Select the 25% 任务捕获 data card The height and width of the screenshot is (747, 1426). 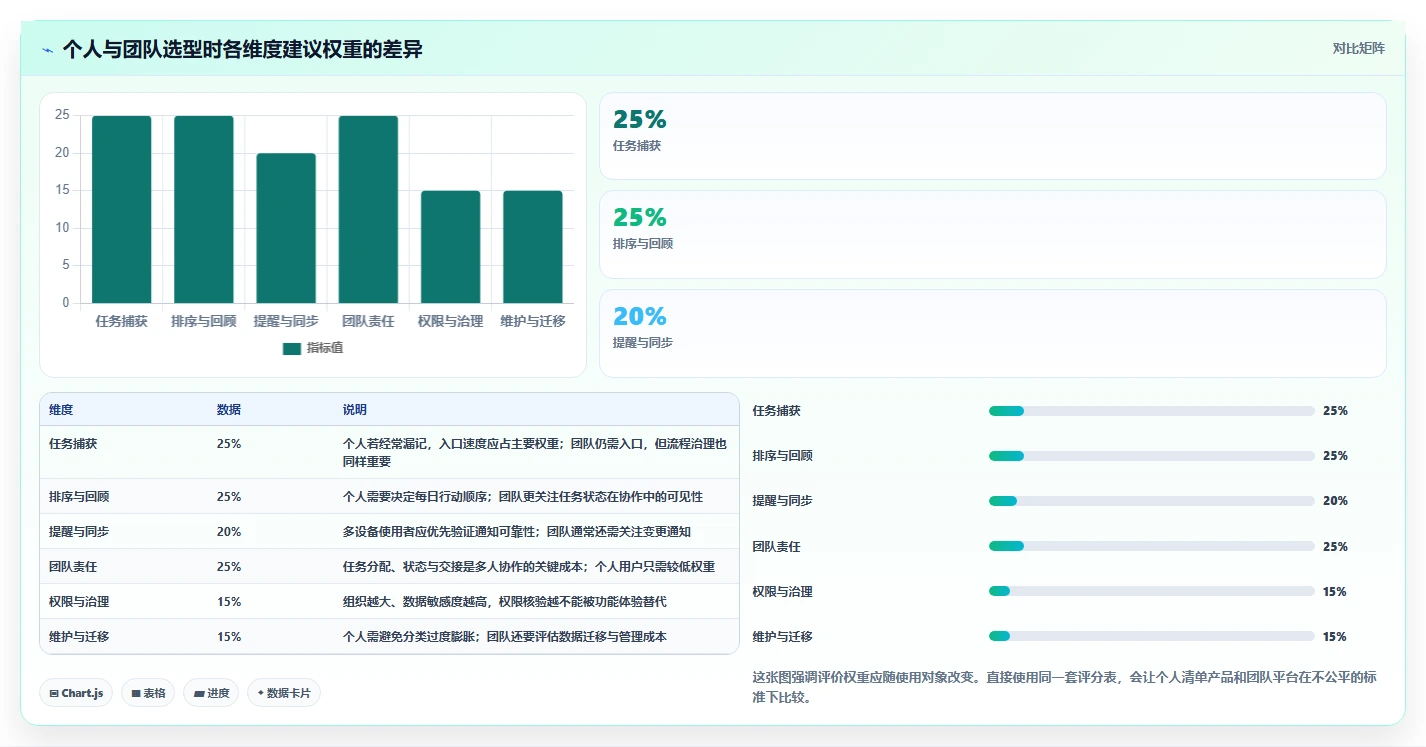(x=992, y=136)
